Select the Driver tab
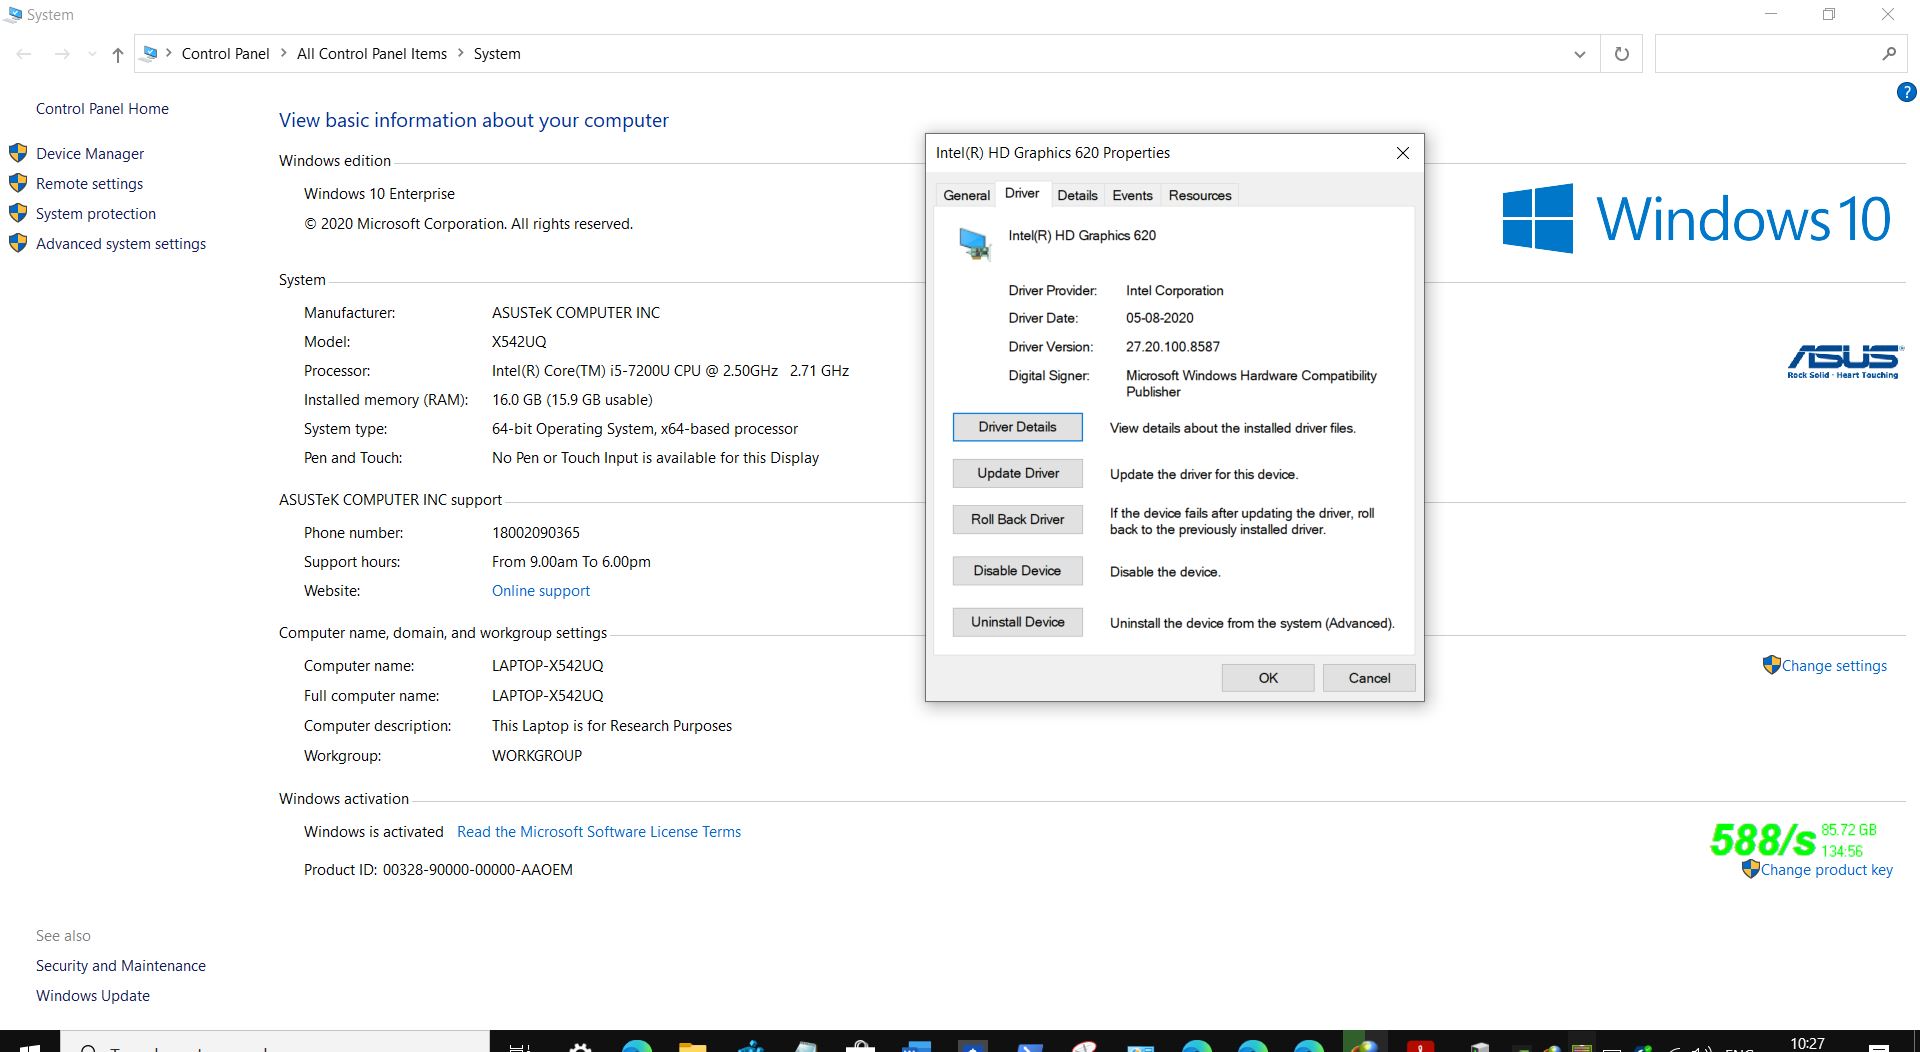 [1021, 193]
